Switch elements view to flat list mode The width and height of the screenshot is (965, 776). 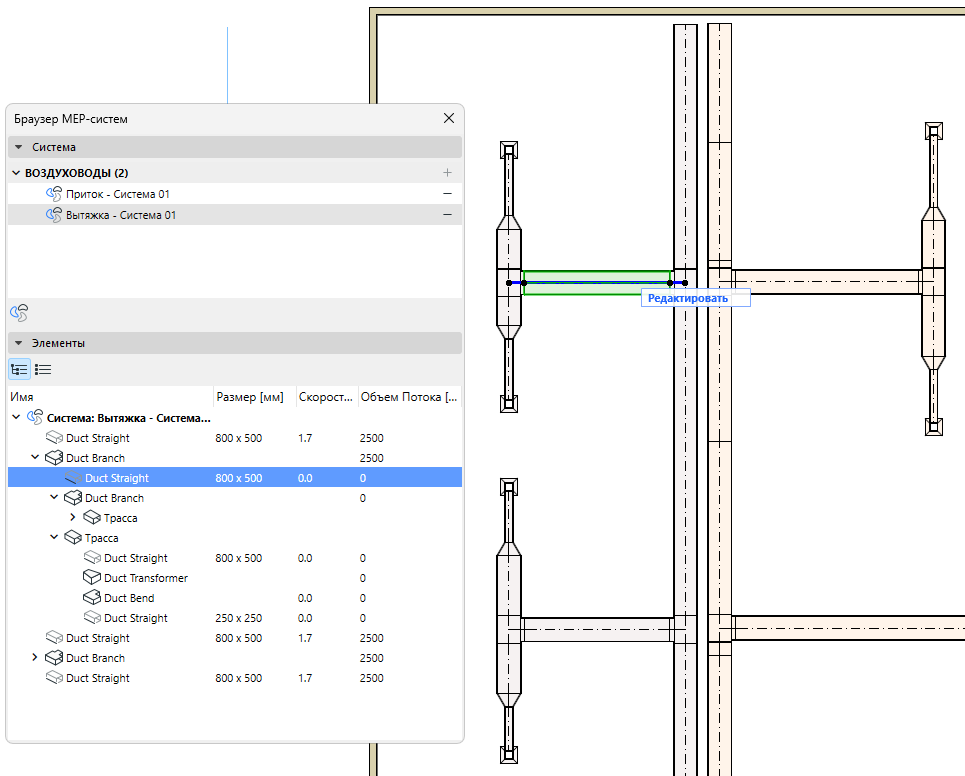tap(43, 369)
